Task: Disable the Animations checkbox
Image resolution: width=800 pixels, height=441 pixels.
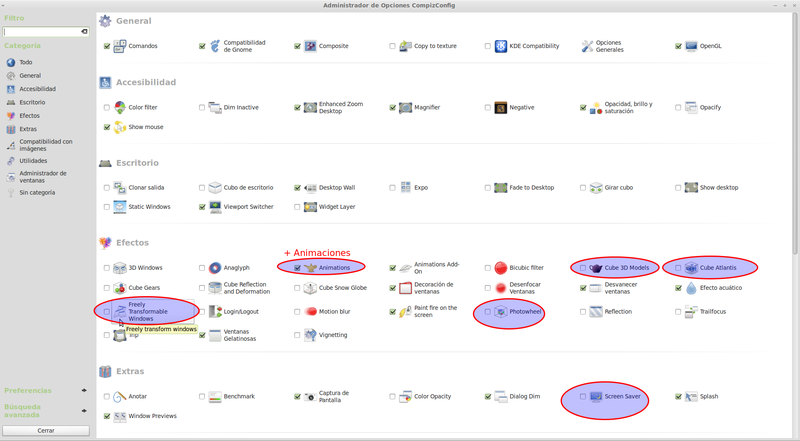Action: pyautogui.click(x=298, y=268)
